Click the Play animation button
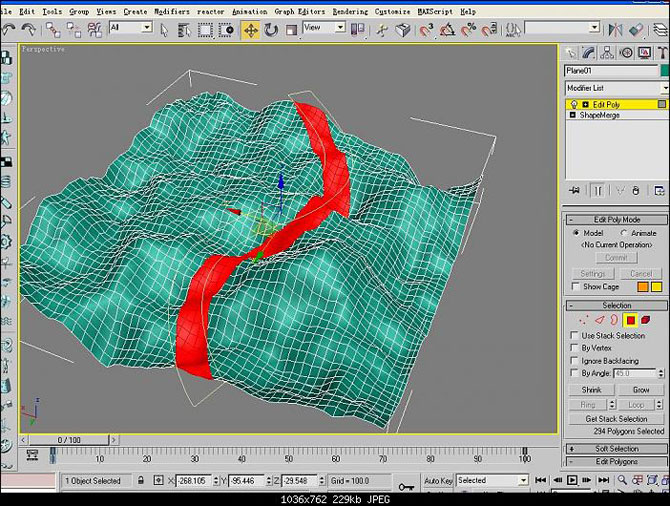This screenshot has width=670, height=506. click(572, 480)
